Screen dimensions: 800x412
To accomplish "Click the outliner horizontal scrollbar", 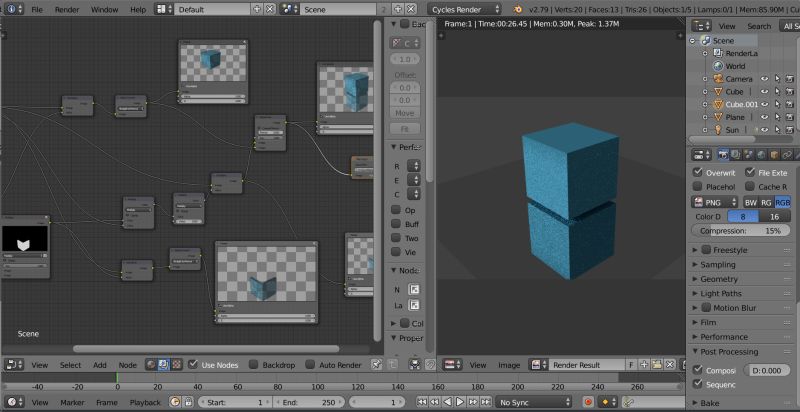I will pos(722,139).
